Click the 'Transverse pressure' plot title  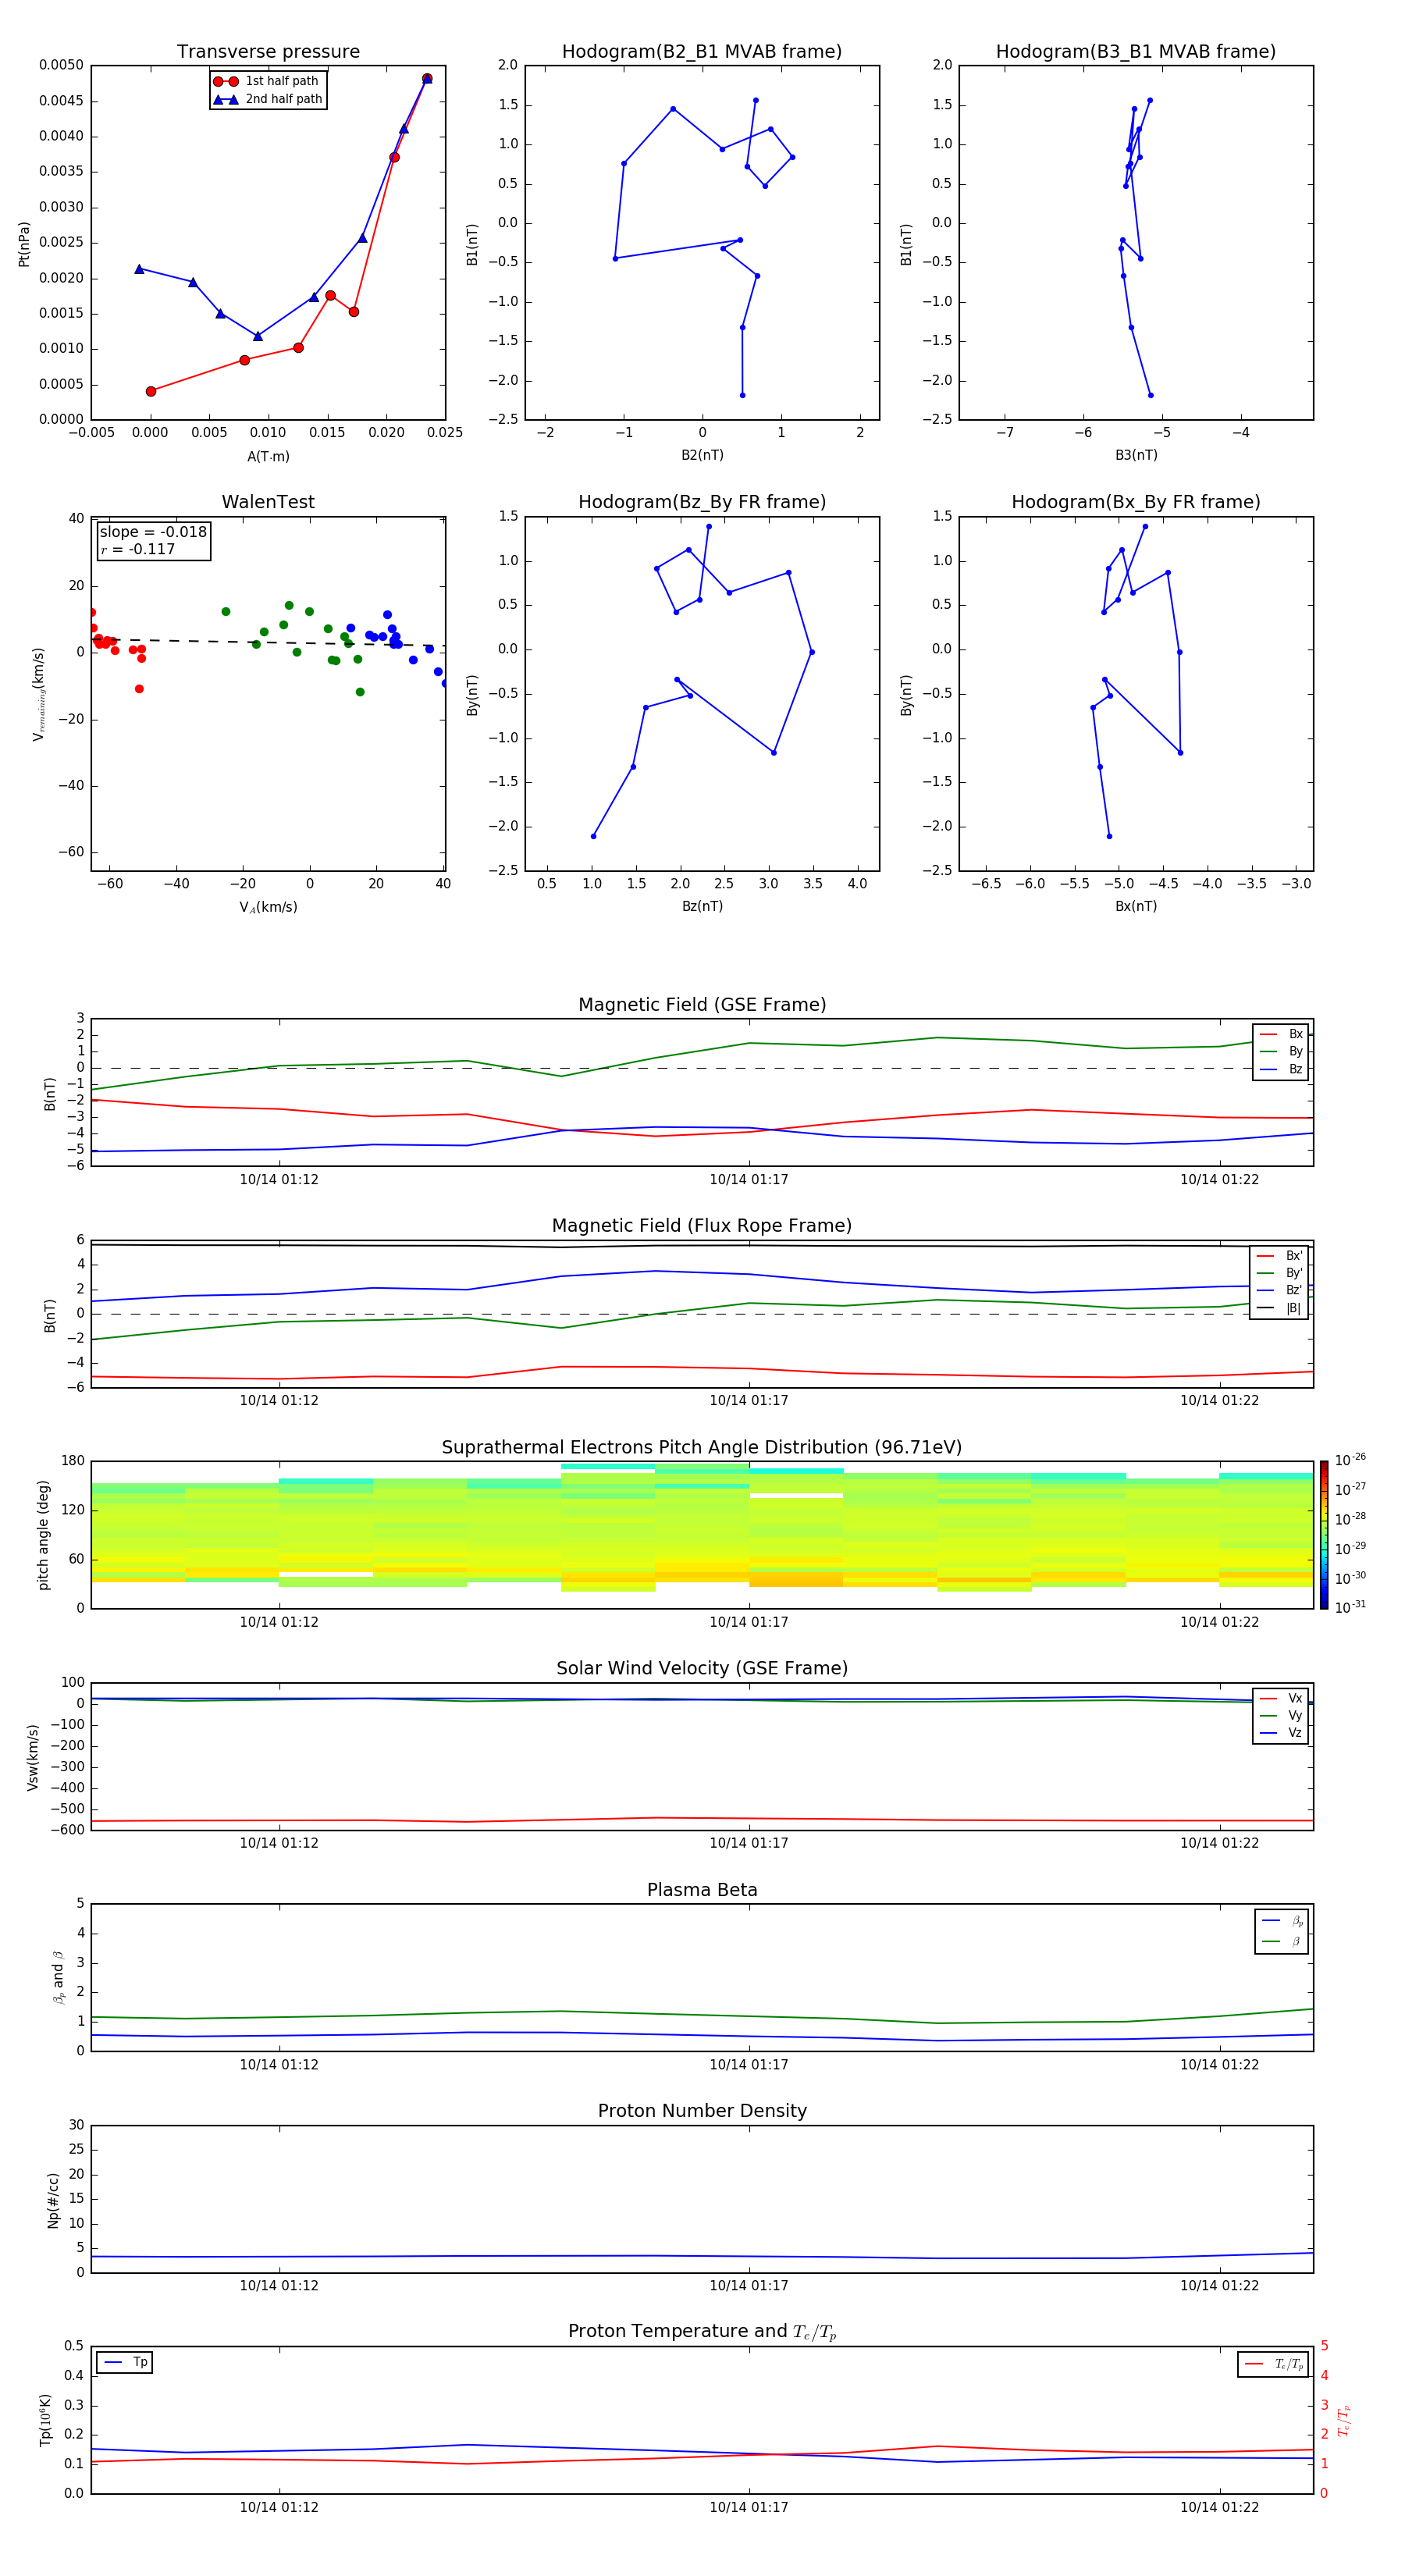click(268, 52)
